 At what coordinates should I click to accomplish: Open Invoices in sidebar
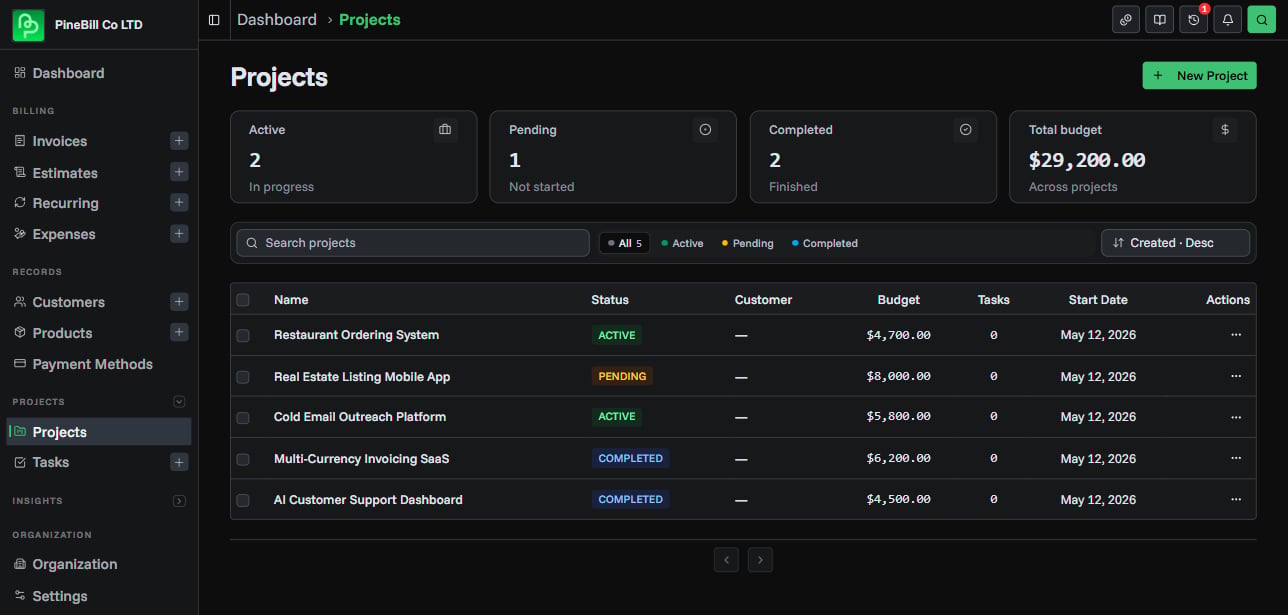[59, 141]
